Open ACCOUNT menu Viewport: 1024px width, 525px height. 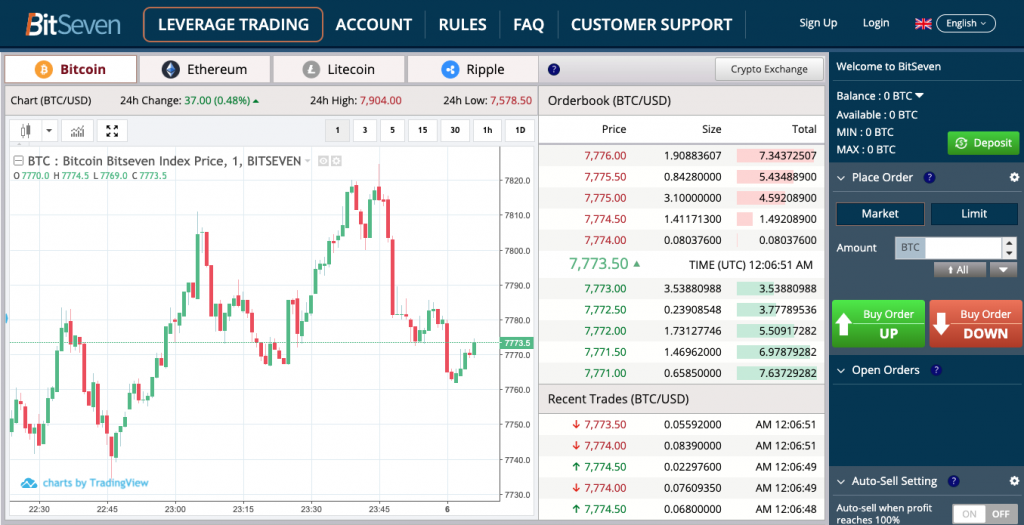point(374,25)
